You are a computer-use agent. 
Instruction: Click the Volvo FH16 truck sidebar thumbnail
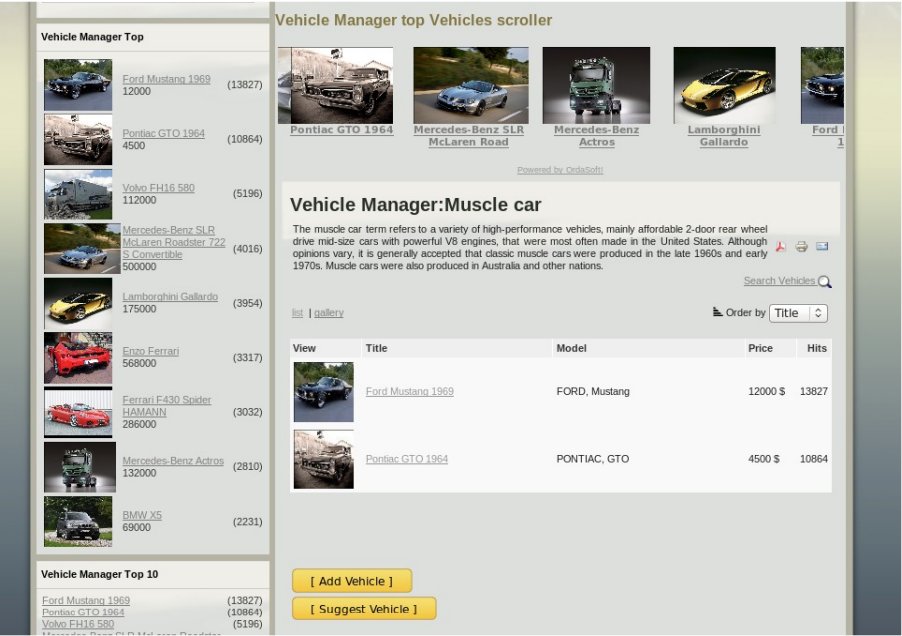(78, 194)
